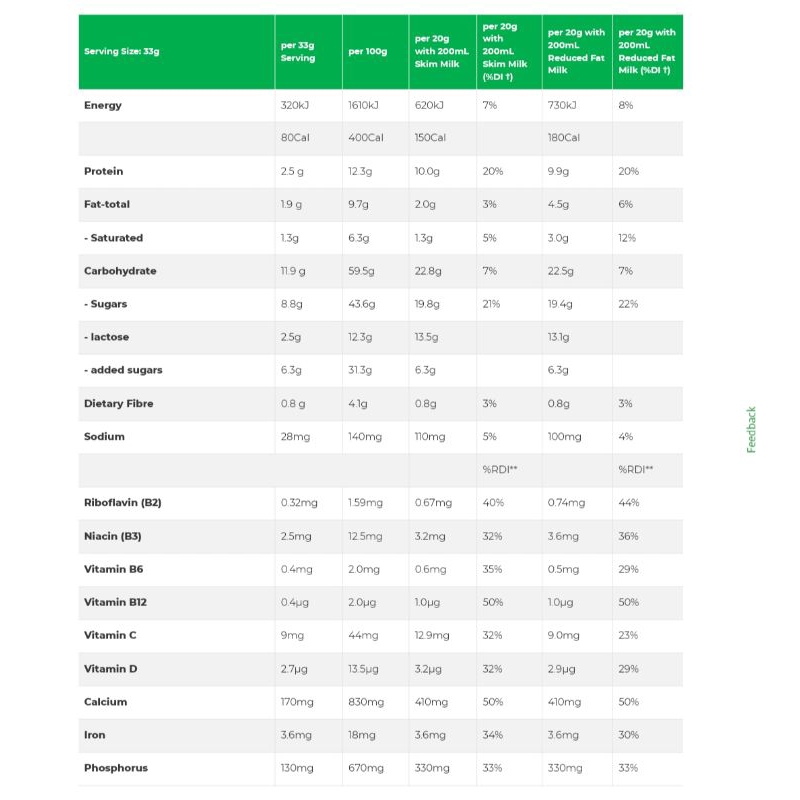The height and width of the screenshot is (800, 800).
Task: Click the '- added sugars' row label
Action: [123, 370]
